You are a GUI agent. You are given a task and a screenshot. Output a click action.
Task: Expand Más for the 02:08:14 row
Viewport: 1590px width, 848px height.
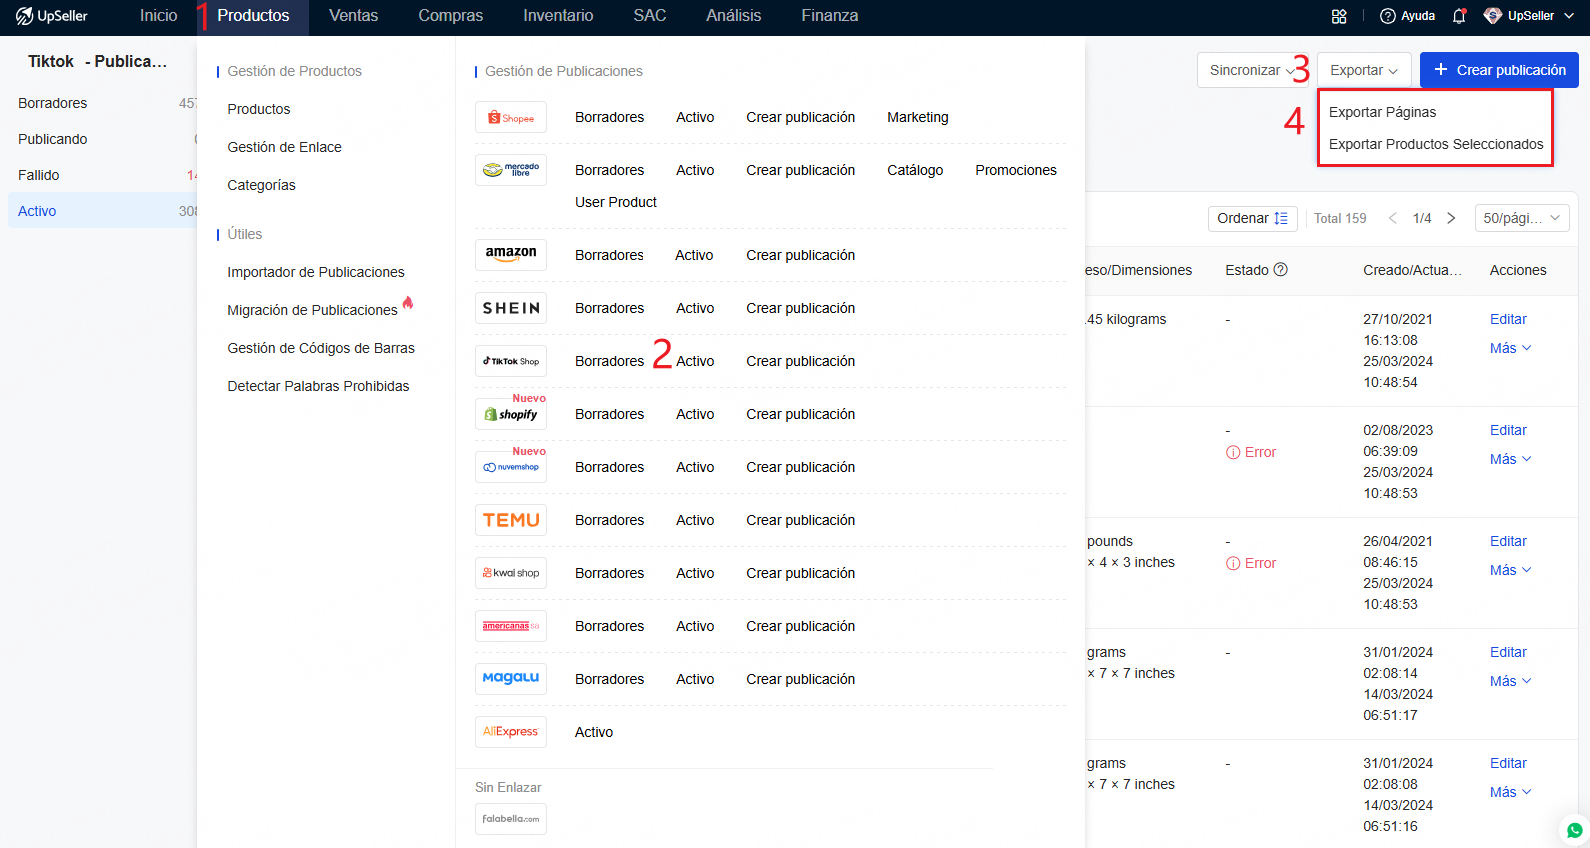(x=1510, y=681)
